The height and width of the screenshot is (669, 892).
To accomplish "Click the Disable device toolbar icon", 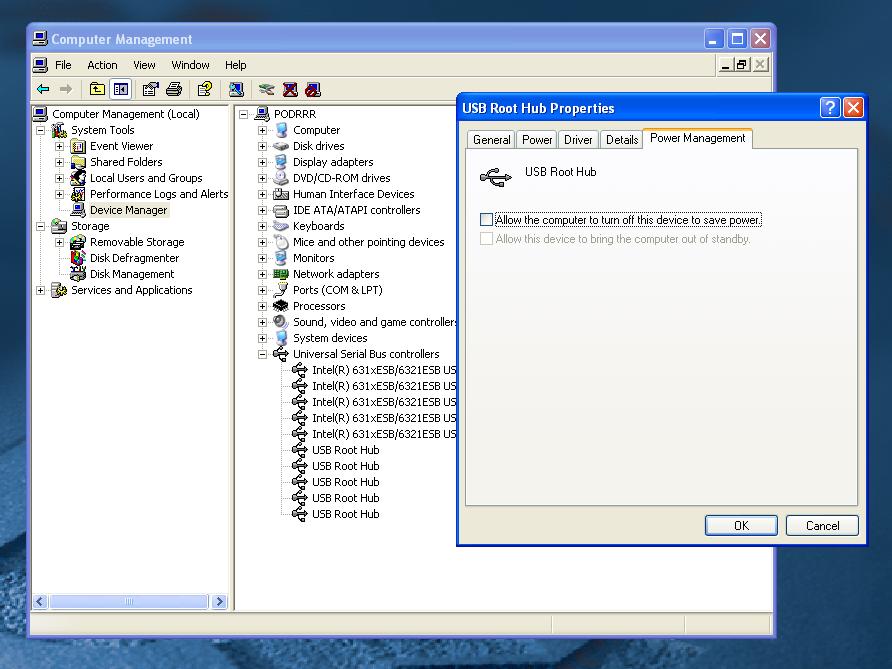I will click(x=312, y=89).
